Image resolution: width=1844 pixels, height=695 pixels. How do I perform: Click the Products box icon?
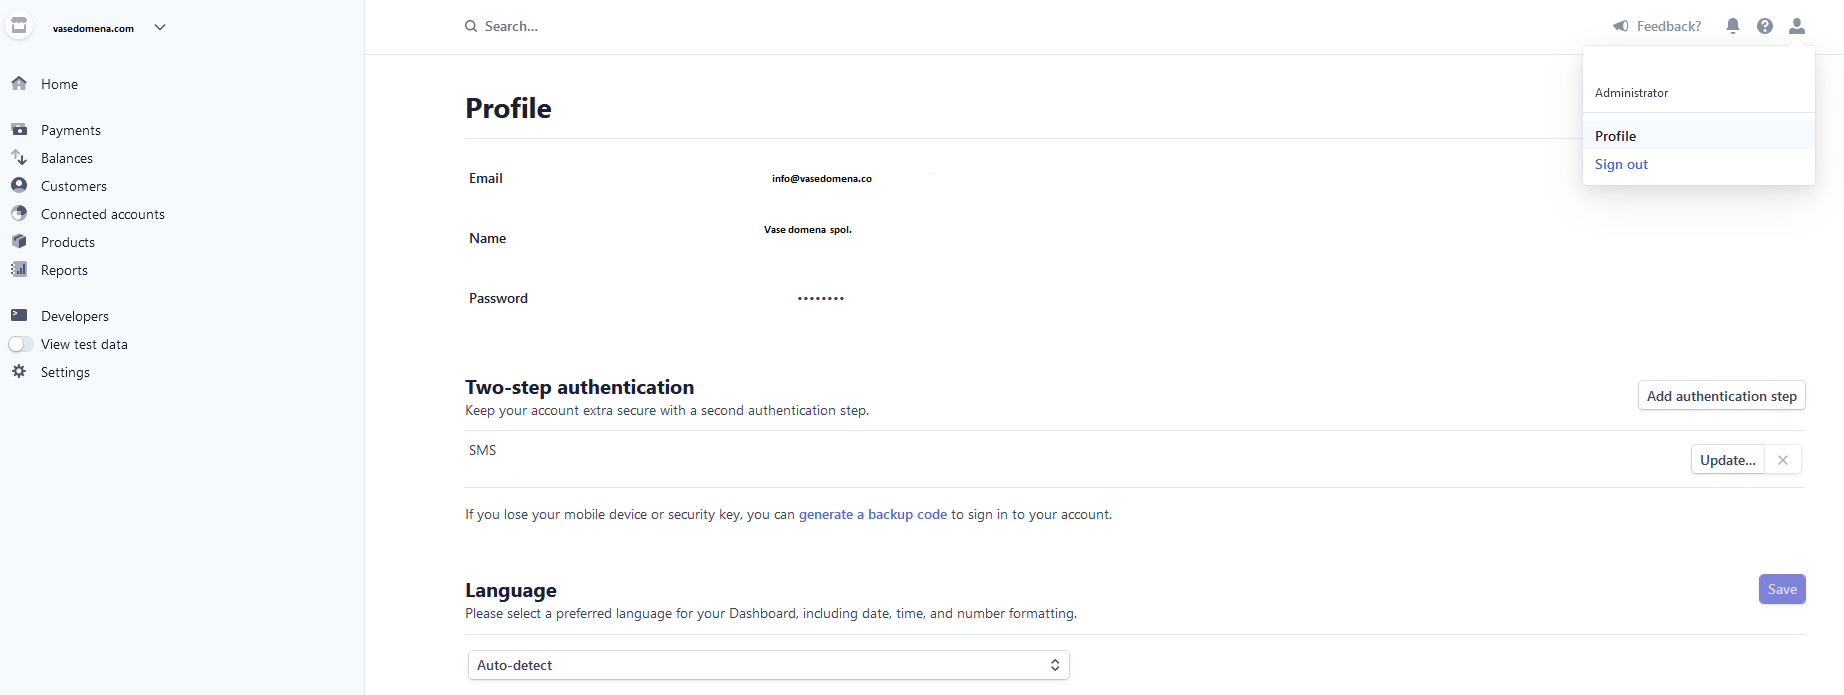(19, 241)
